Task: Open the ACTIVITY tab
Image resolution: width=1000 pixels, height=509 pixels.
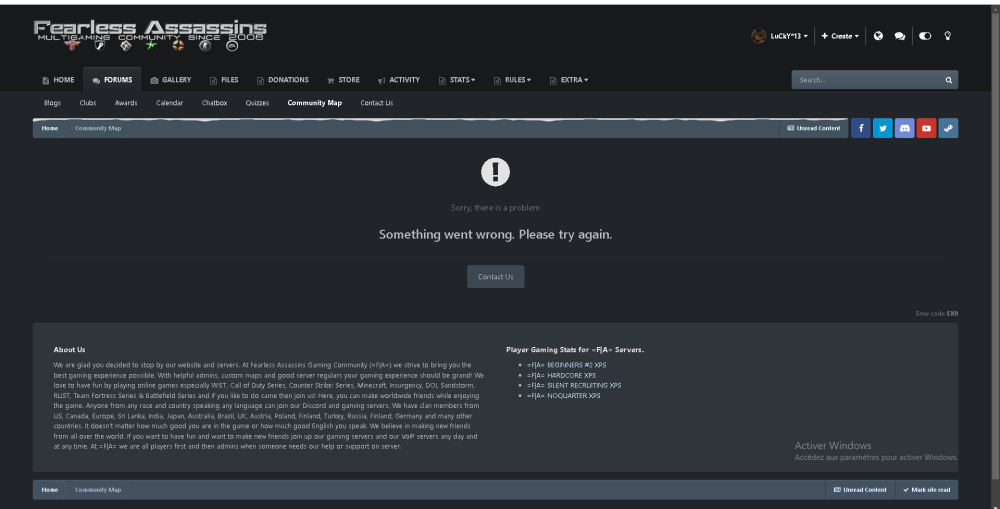Action: tap(399, 80)
